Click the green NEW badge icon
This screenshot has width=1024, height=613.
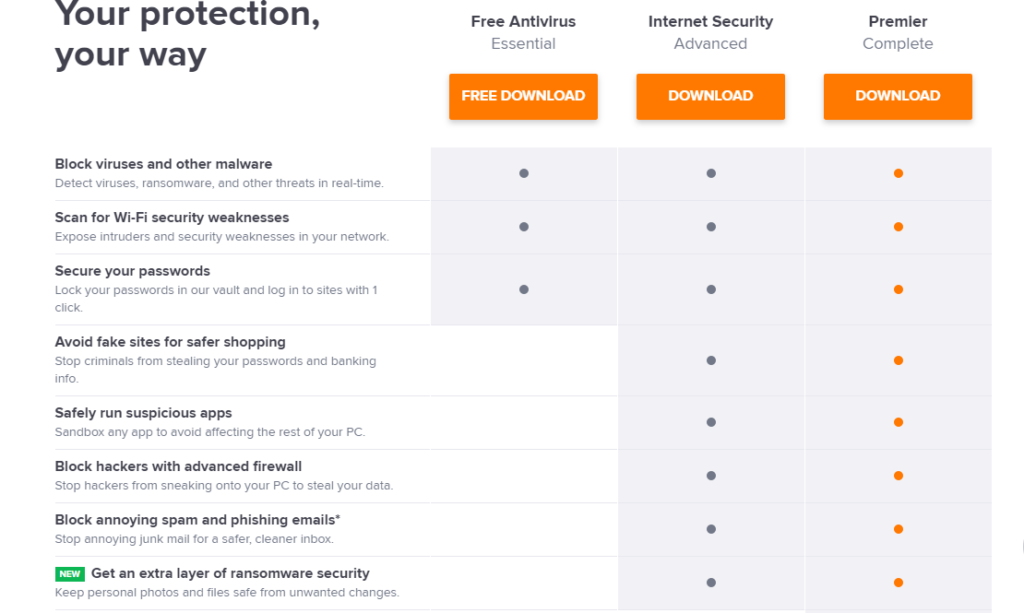click(70, 574)
